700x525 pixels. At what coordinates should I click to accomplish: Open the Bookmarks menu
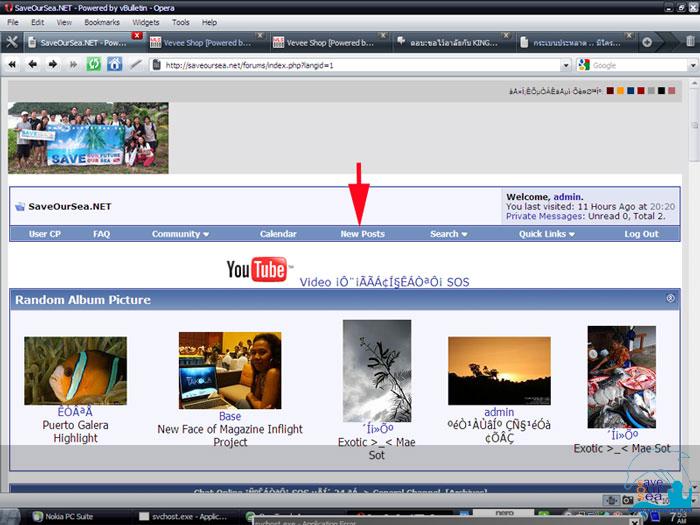click(x=100, y=21)
